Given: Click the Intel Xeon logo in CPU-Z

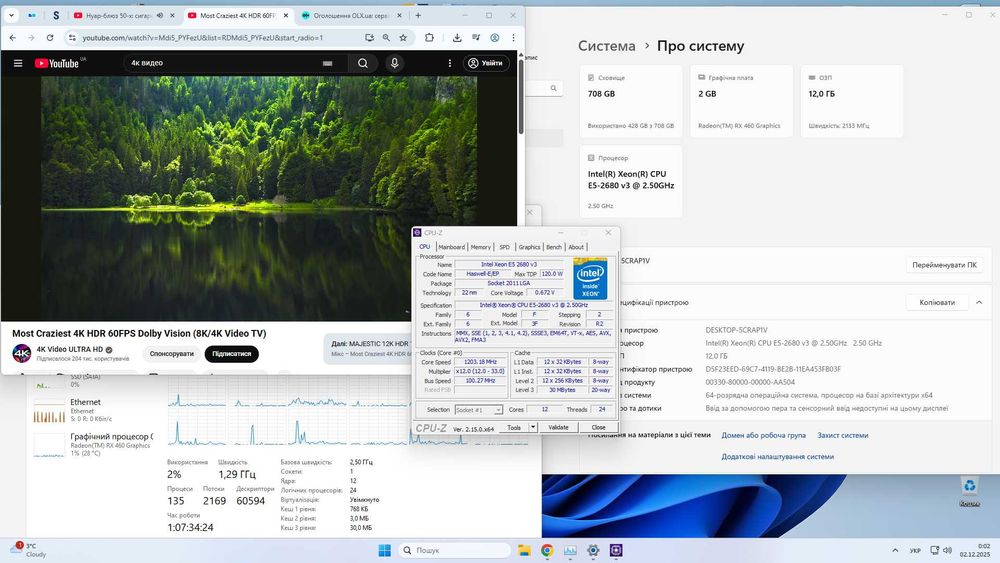Looking at the screenshot, I should [x=590, y=279].
